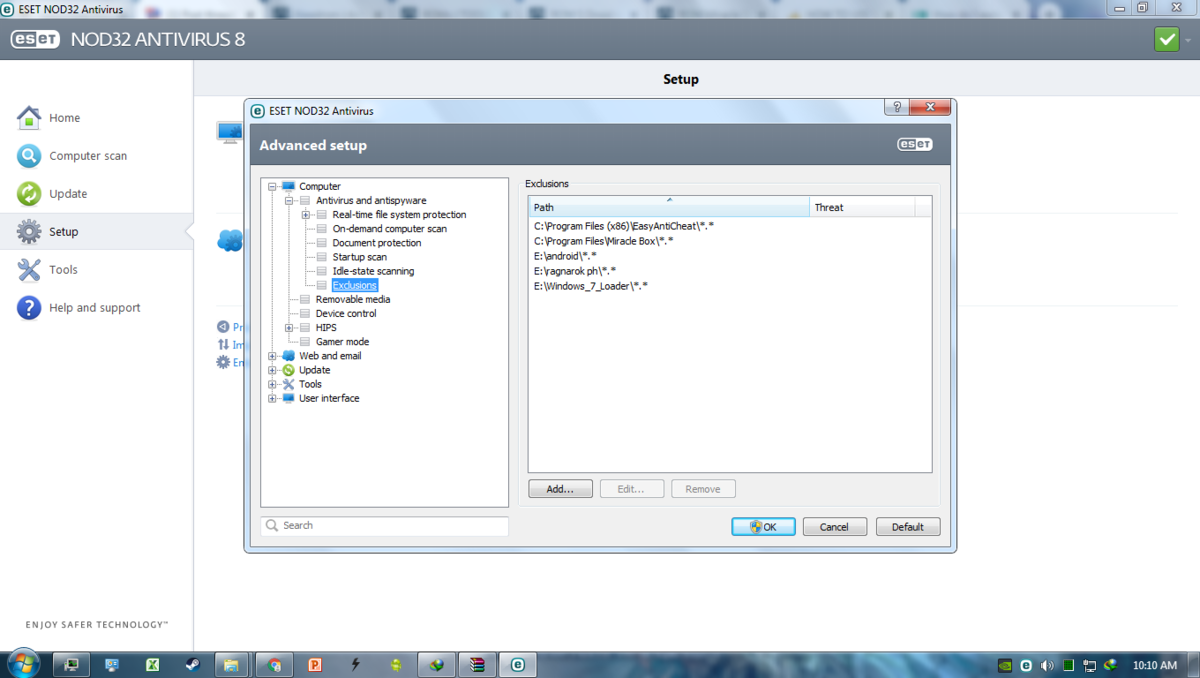The height and width of the screenshot is (678, 1200).
Task: Click the green Update icon in the tree
Action: coord(288,370)
